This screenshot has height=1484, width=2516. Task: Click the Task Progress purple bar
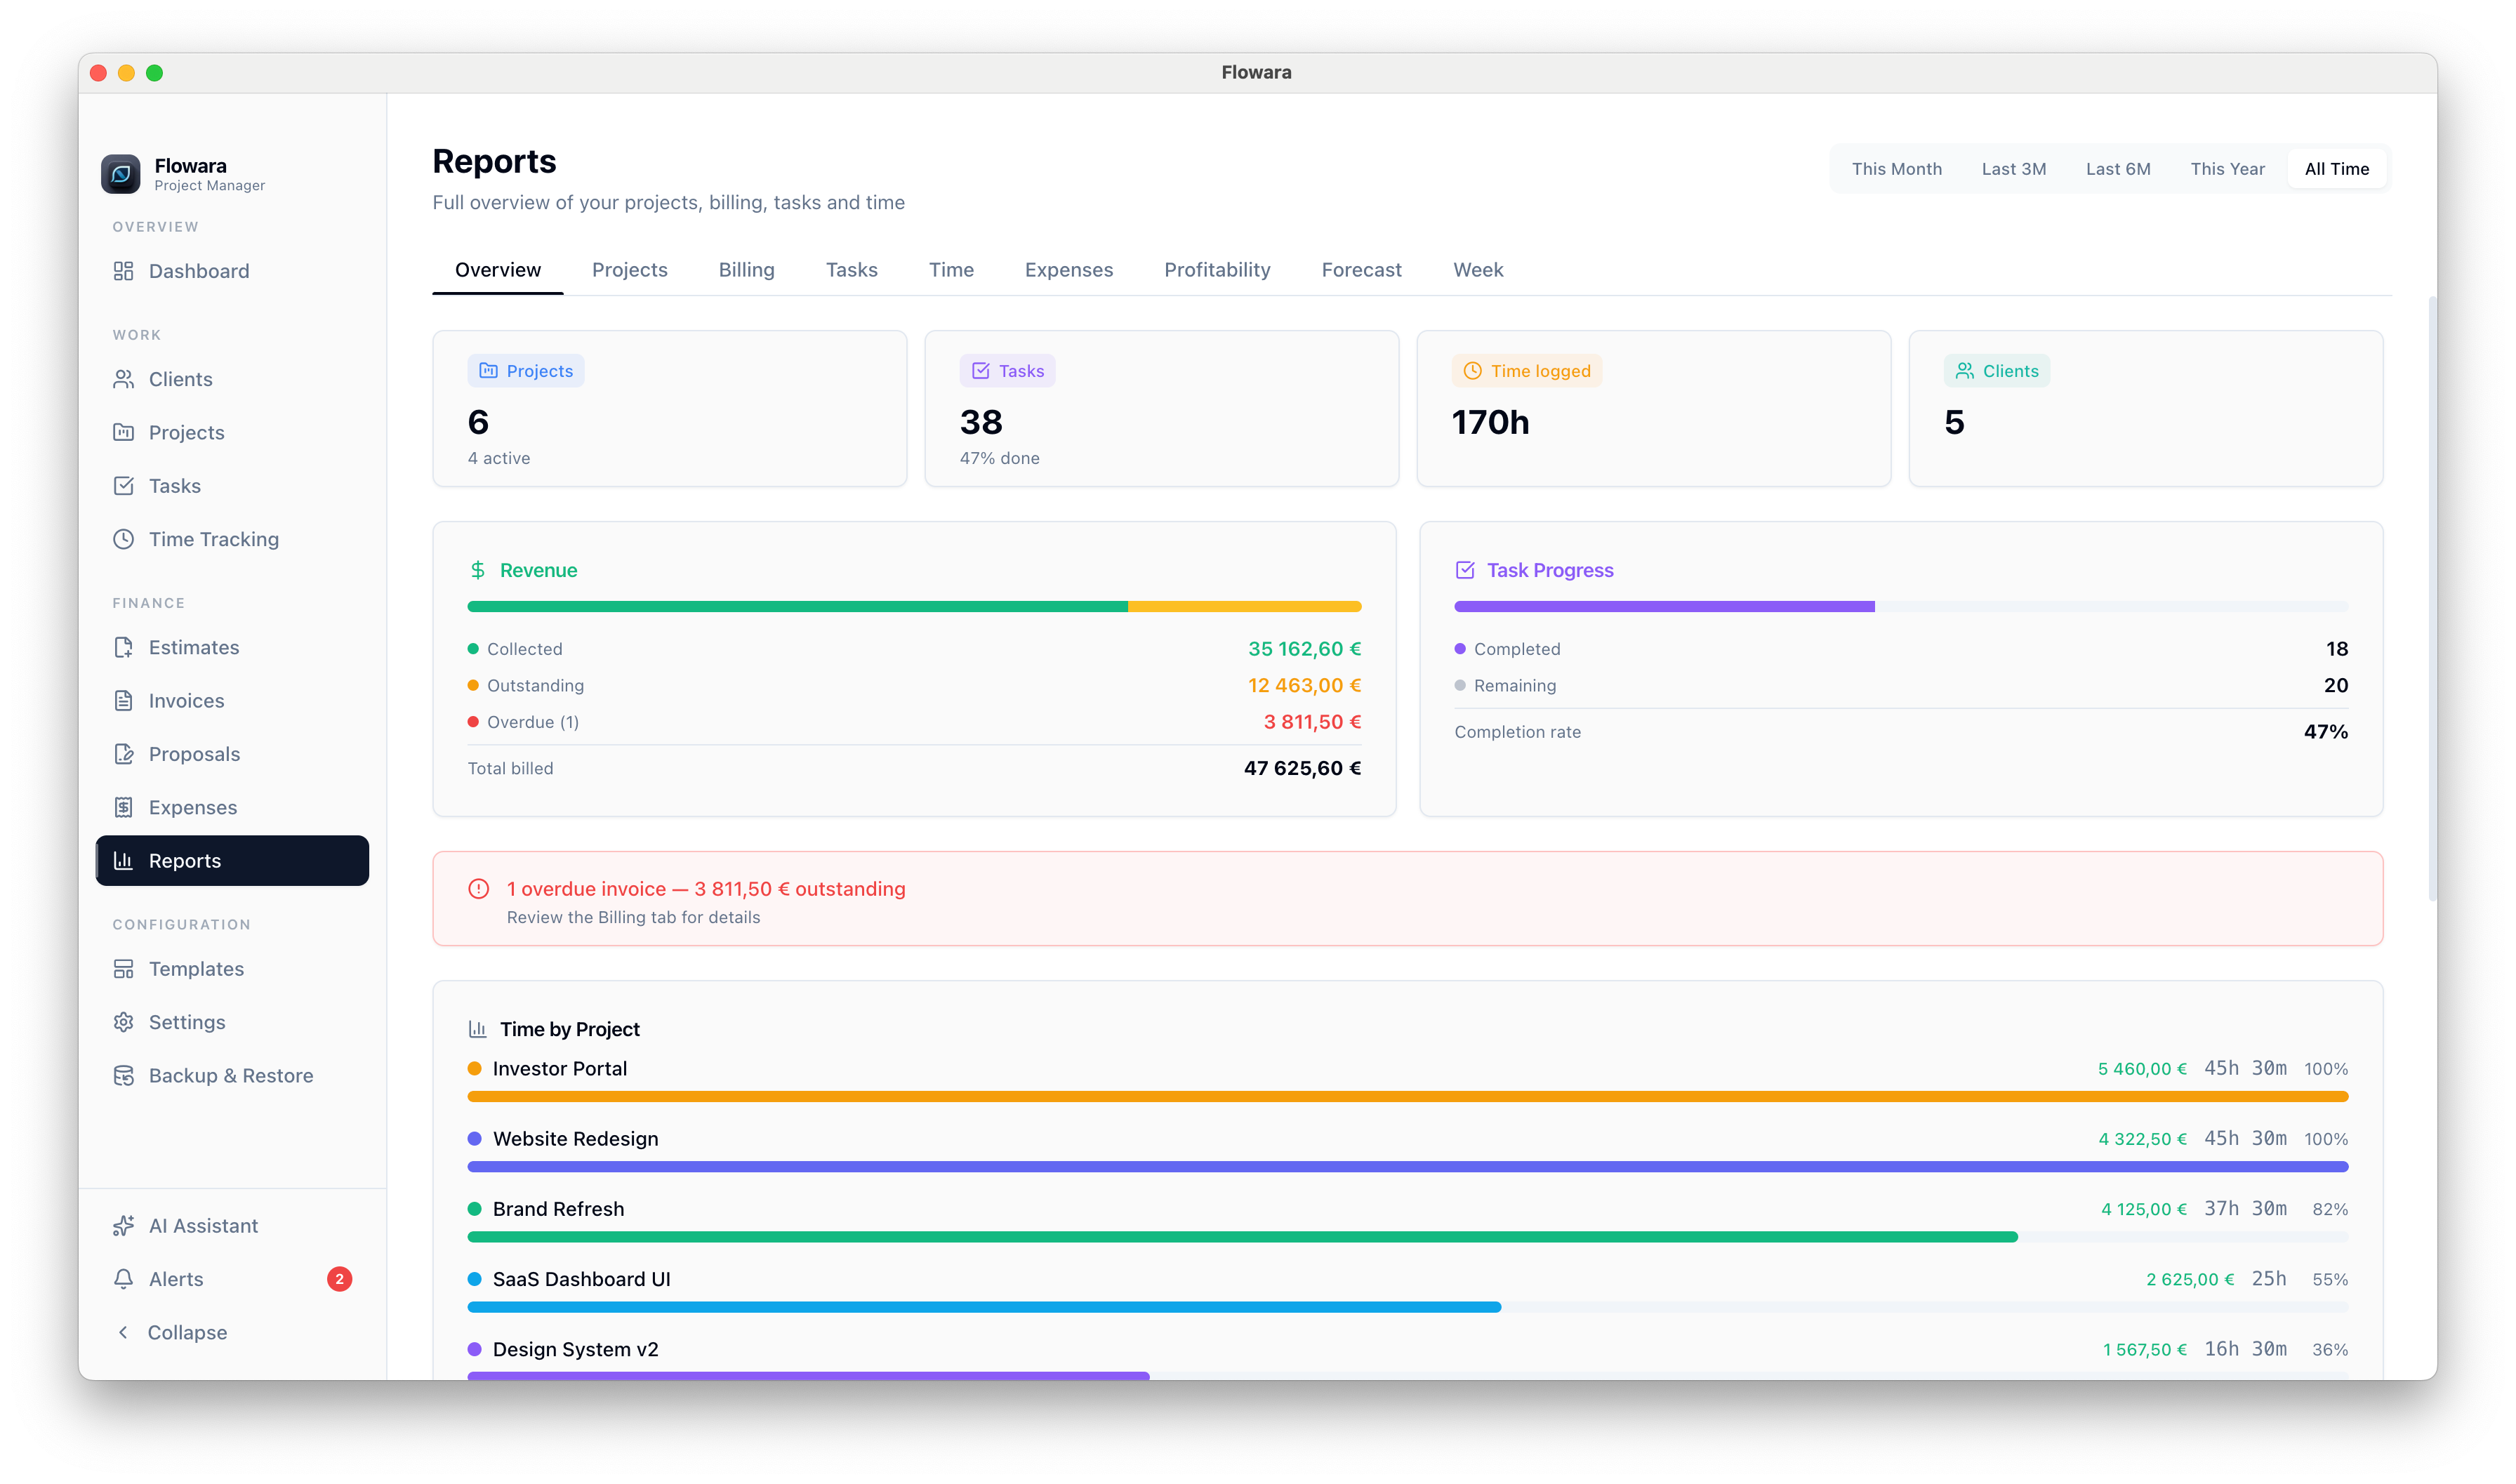coord(1664,607)
